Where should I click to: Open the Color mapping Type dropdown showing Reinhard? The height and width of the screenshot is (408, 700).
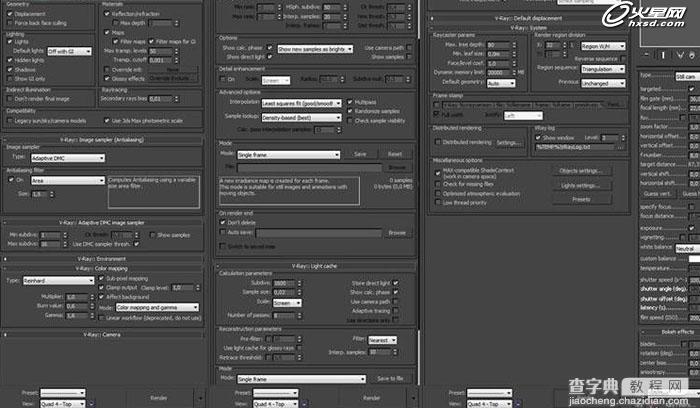[x=58, y=281]
